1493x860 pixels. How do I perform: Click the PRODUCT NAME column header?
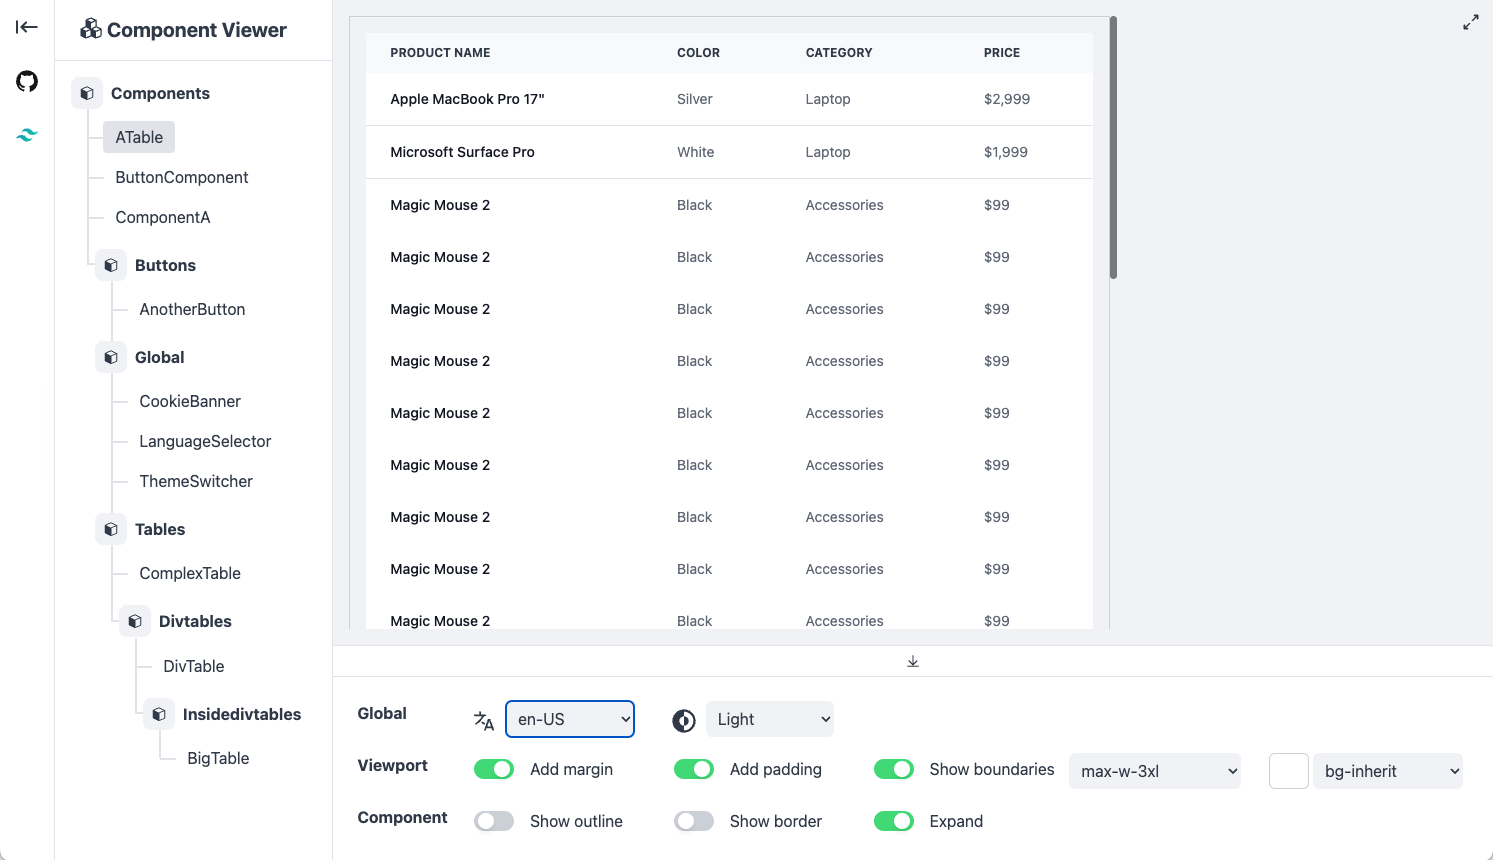point(440,53)
